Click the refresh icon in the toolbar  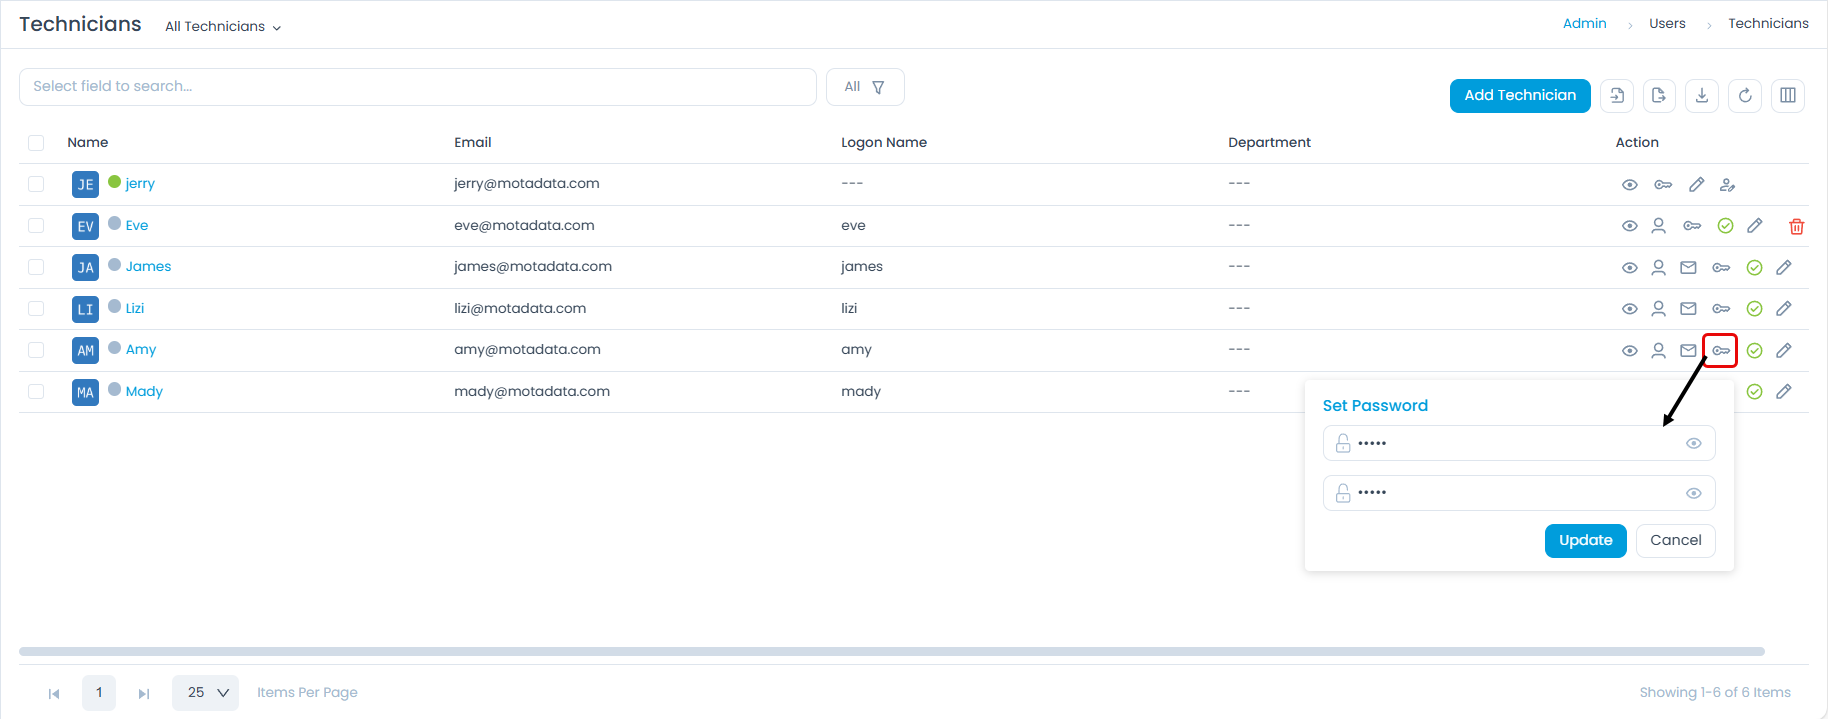click(x=1745, y=96)
